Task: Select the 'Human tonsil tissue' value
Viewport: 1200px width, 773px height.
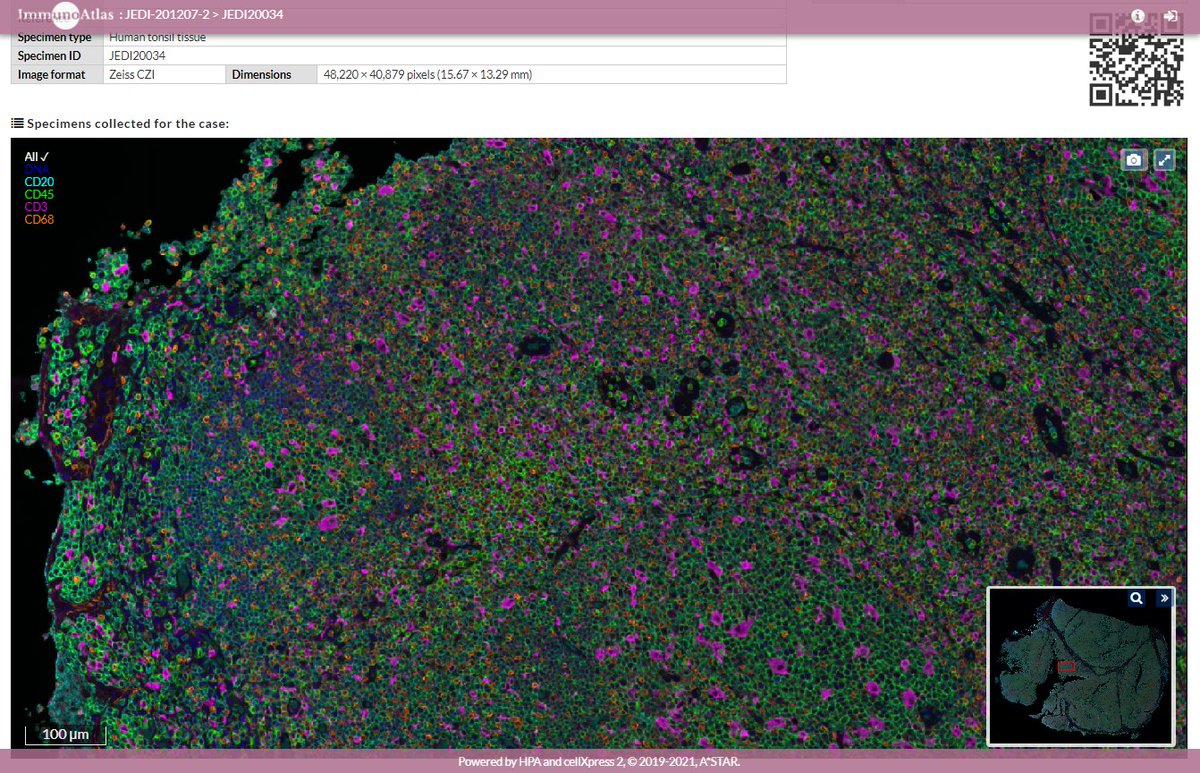Action: 445,38
